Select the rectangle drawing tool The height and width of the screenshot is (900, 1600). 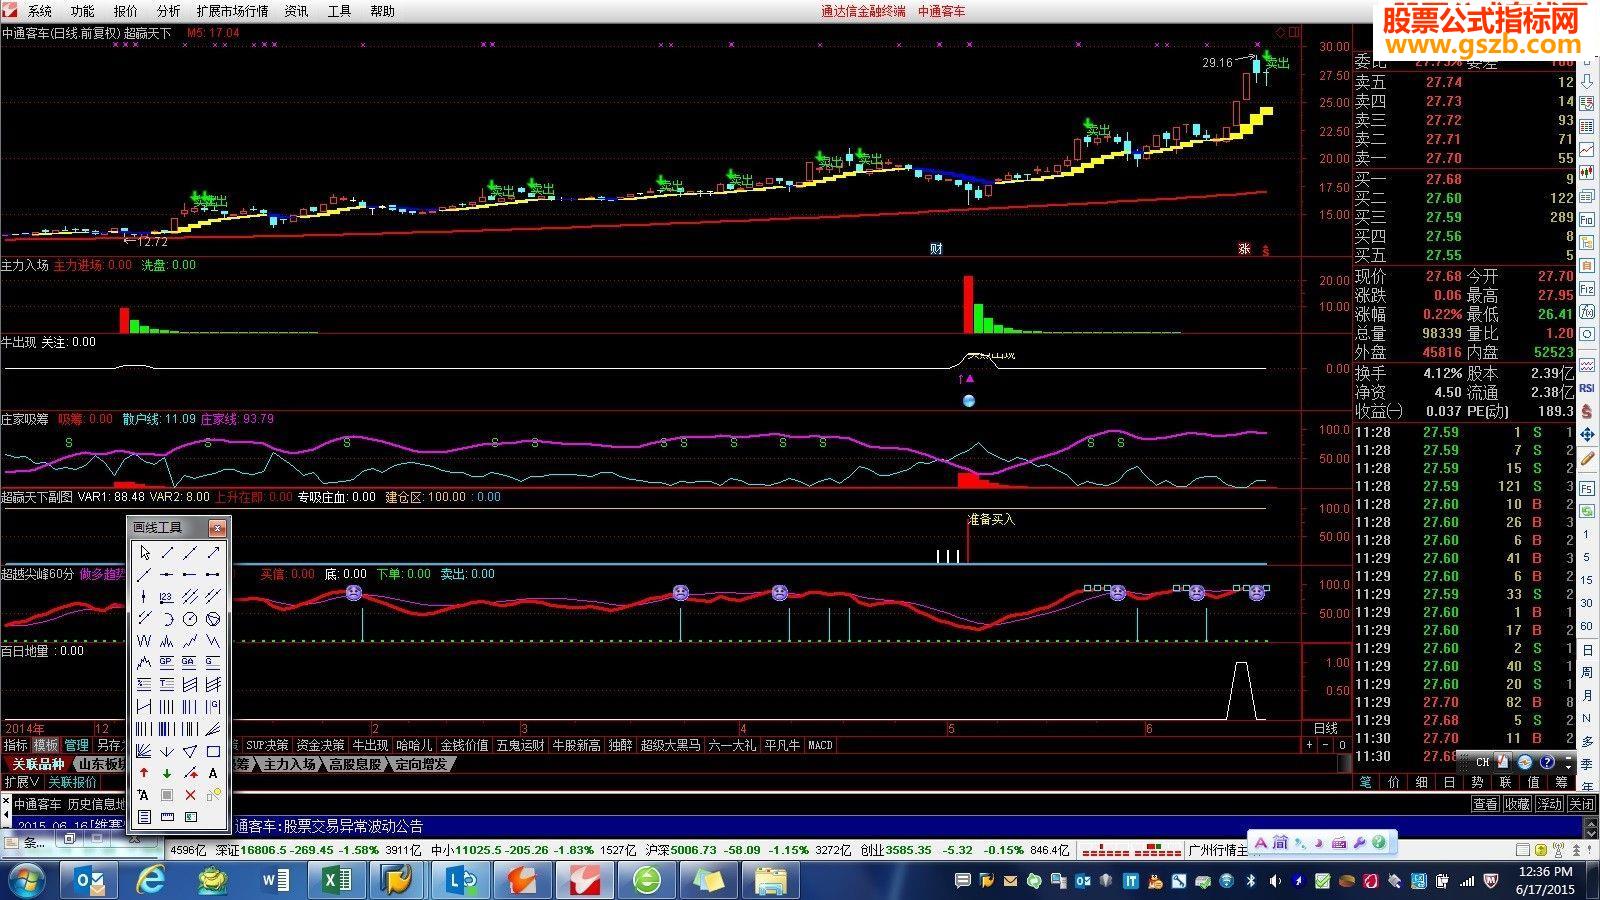tap(213, 751)
